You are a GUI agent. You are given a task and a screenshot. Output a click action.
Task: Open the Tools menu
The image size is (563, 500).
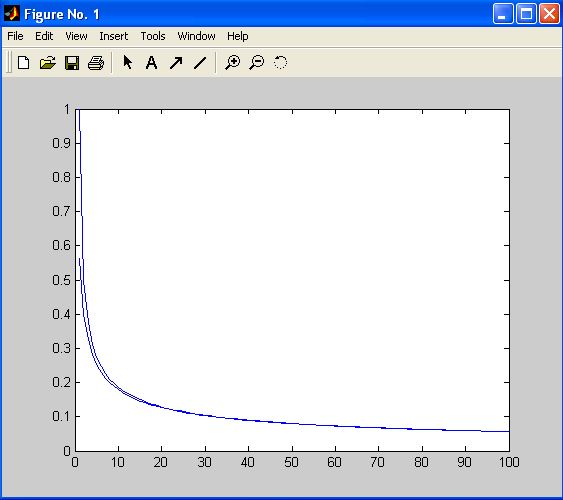coord(153,36)
